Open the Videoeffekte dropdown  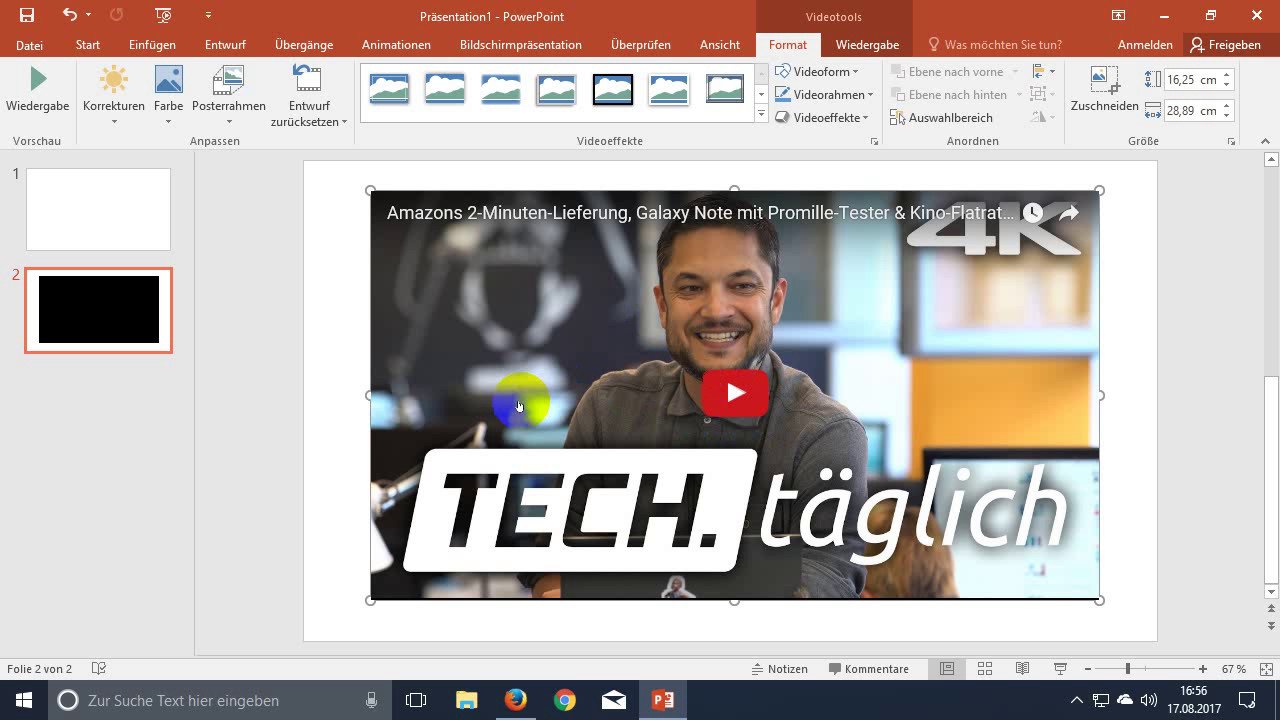822,118
